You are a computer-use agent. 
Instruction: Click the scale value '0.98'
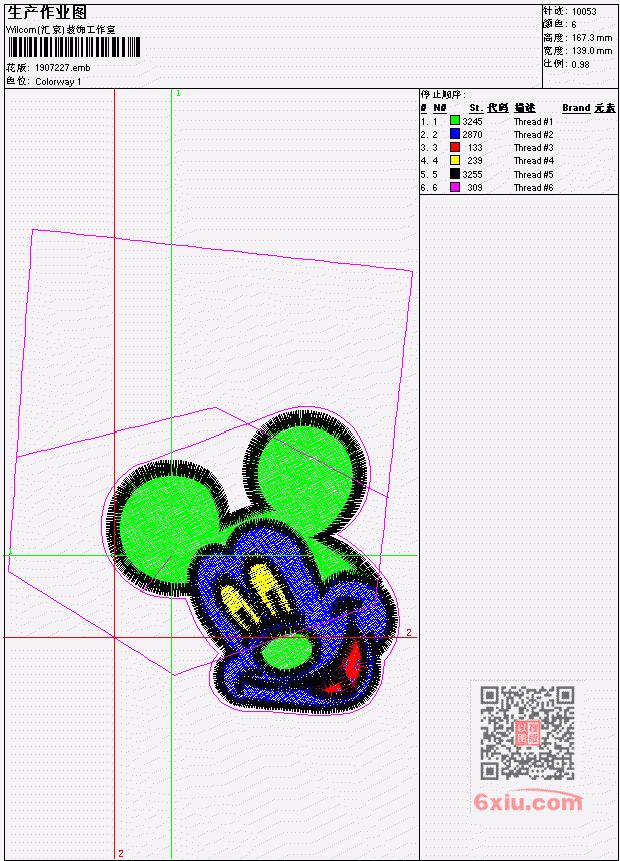point(580,64)
